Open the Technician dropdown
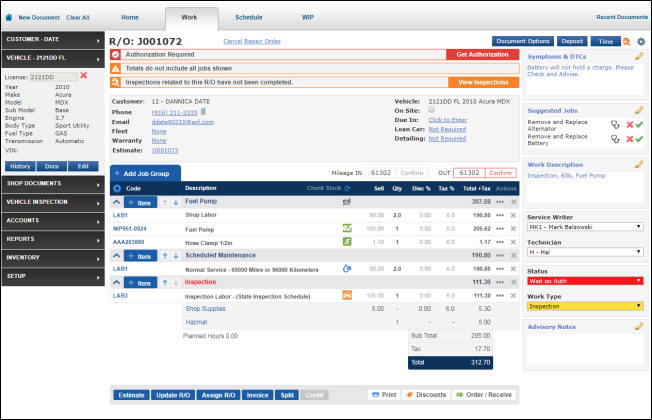 click(585, 252)
